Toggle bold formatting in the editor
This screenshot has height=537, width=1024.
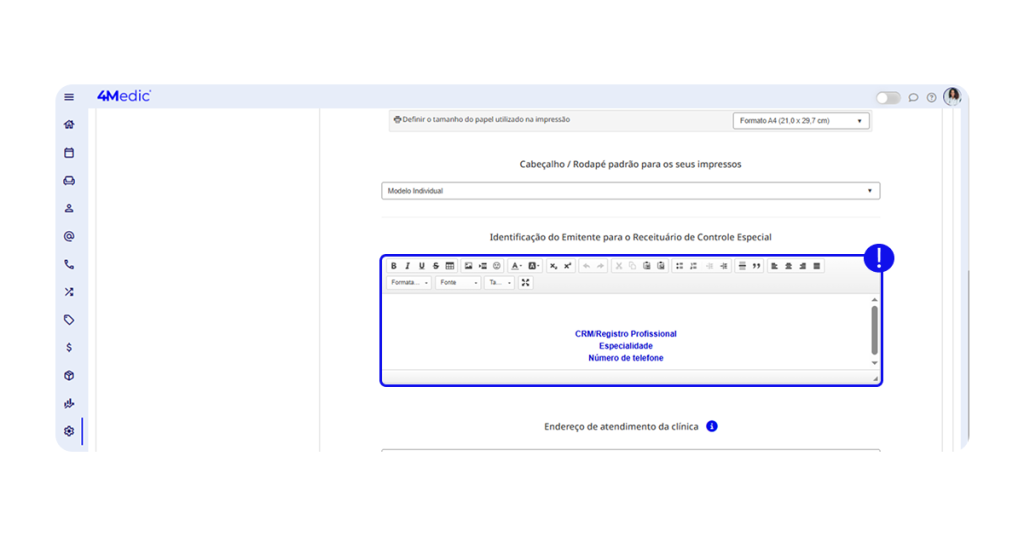pos(393,266)
